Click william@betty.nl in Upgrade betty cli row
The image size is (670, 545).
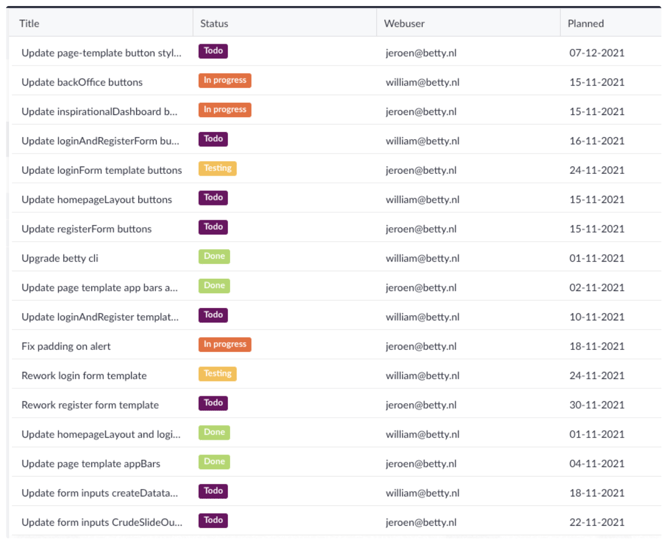(x=423, y=258)
